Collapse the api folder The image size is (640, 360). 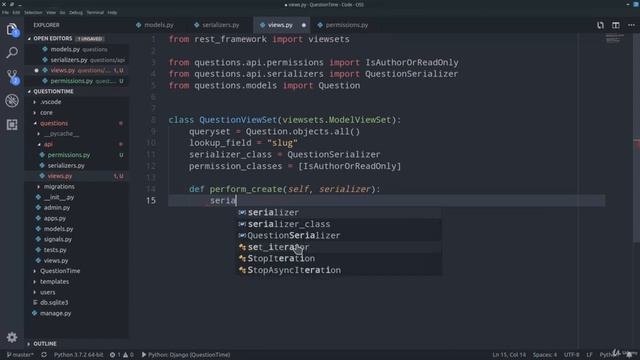point(48,144)
